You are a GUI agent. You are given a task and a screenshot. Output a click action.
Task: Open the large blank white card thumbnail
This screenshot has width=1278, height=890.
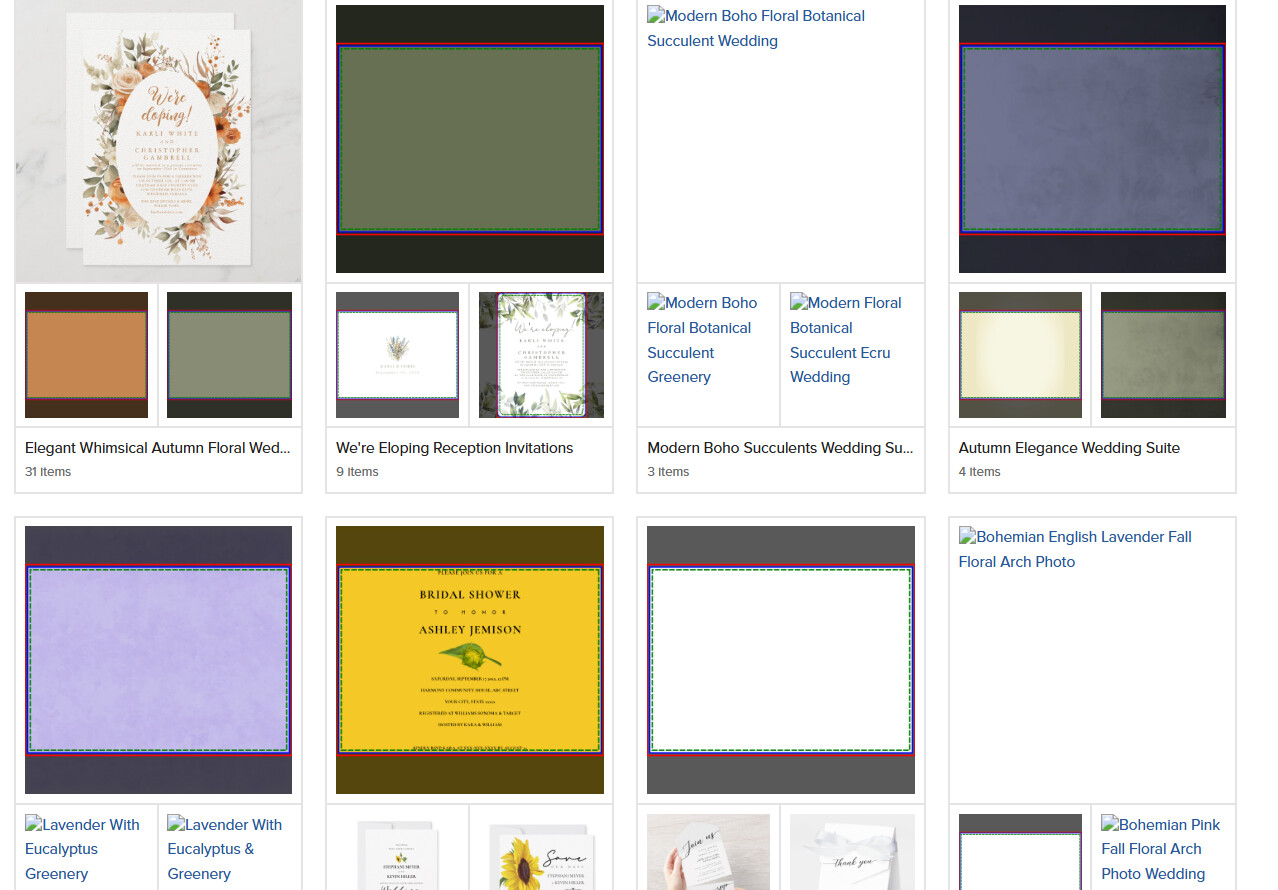(x=781, y=660)
